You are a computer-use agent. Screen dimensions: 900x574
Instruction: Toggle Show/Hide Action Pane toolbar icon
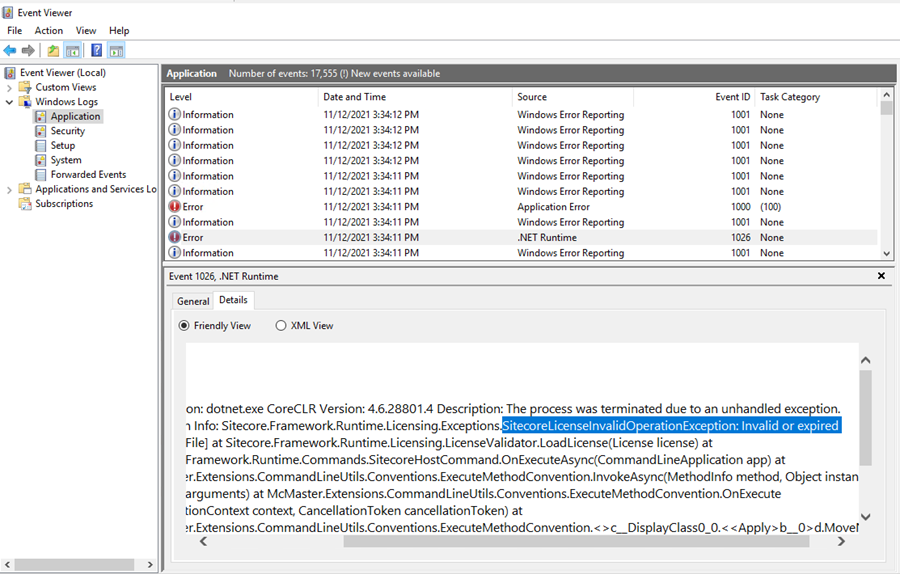click(x=116, y=51)
